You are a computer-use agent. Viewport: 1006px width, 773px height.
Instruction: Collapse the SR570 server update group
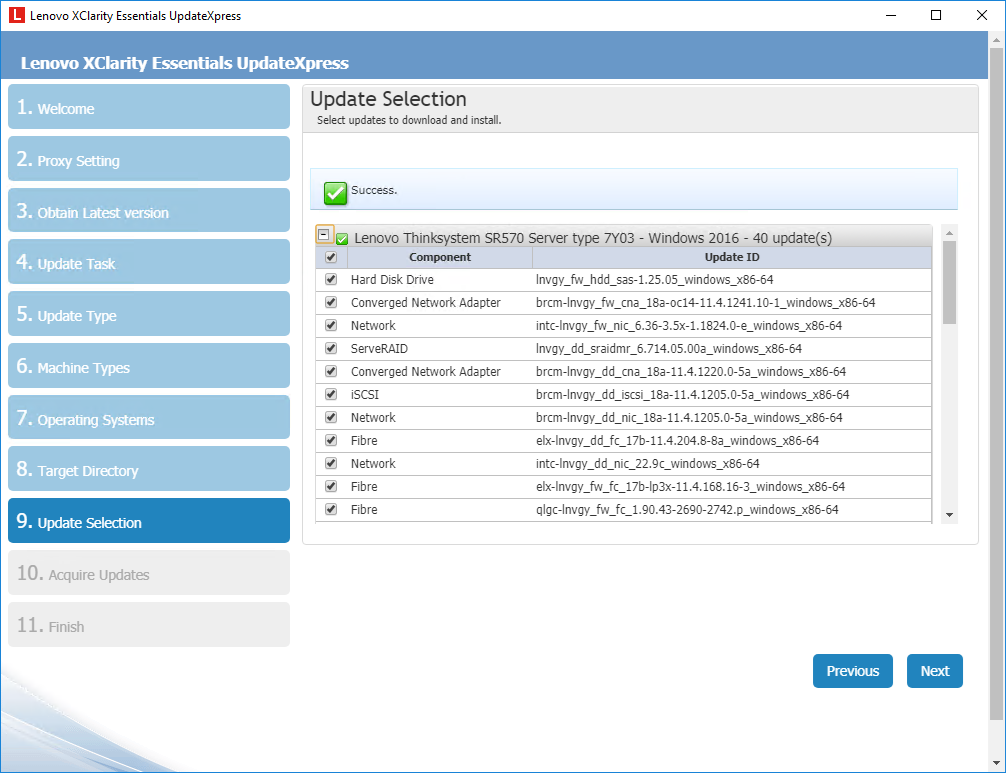tap(324, 235)
